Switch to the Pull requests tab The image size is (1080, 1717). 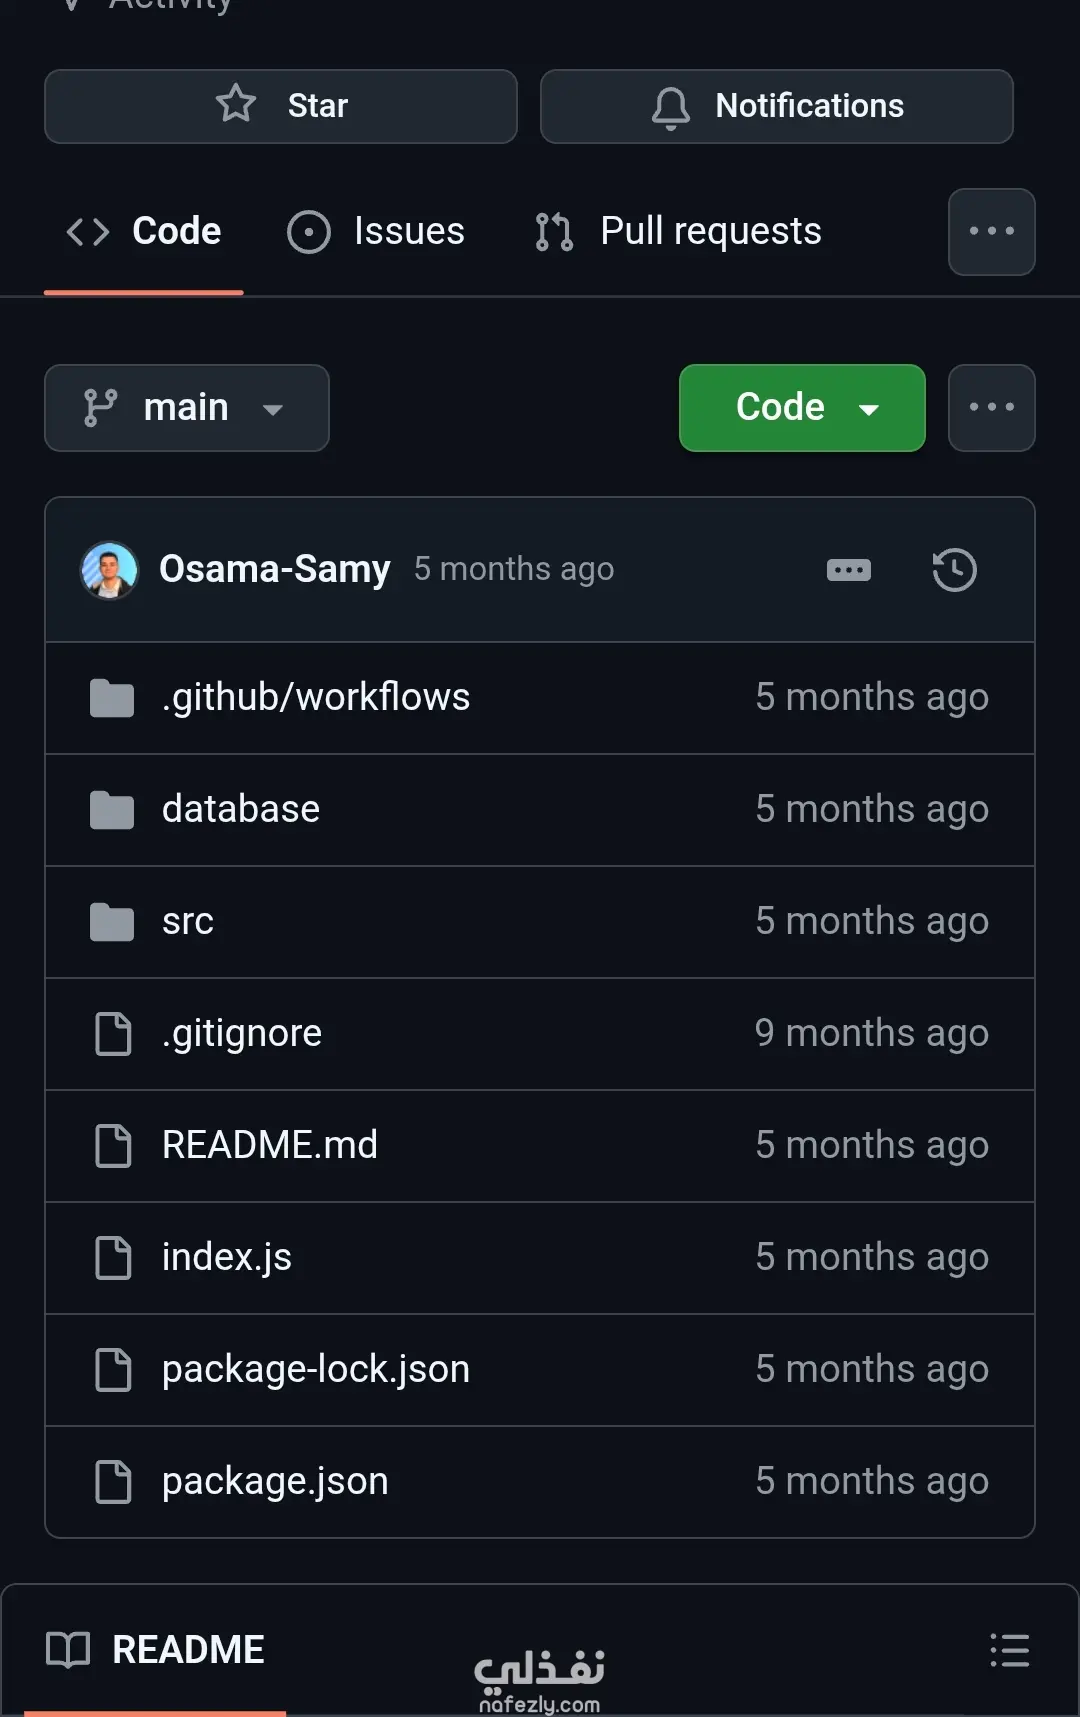679,232
